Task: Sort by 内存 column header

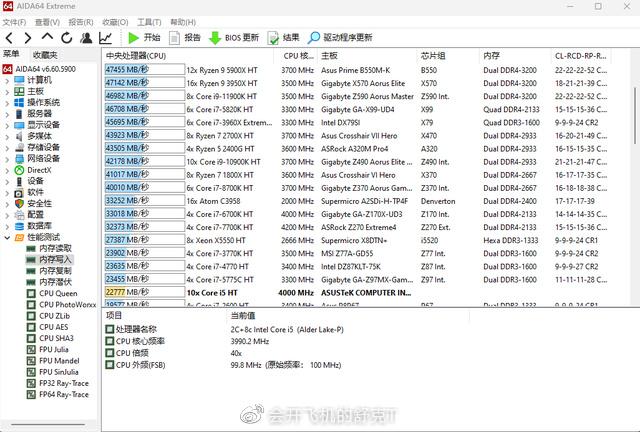Action: point(515,56)
